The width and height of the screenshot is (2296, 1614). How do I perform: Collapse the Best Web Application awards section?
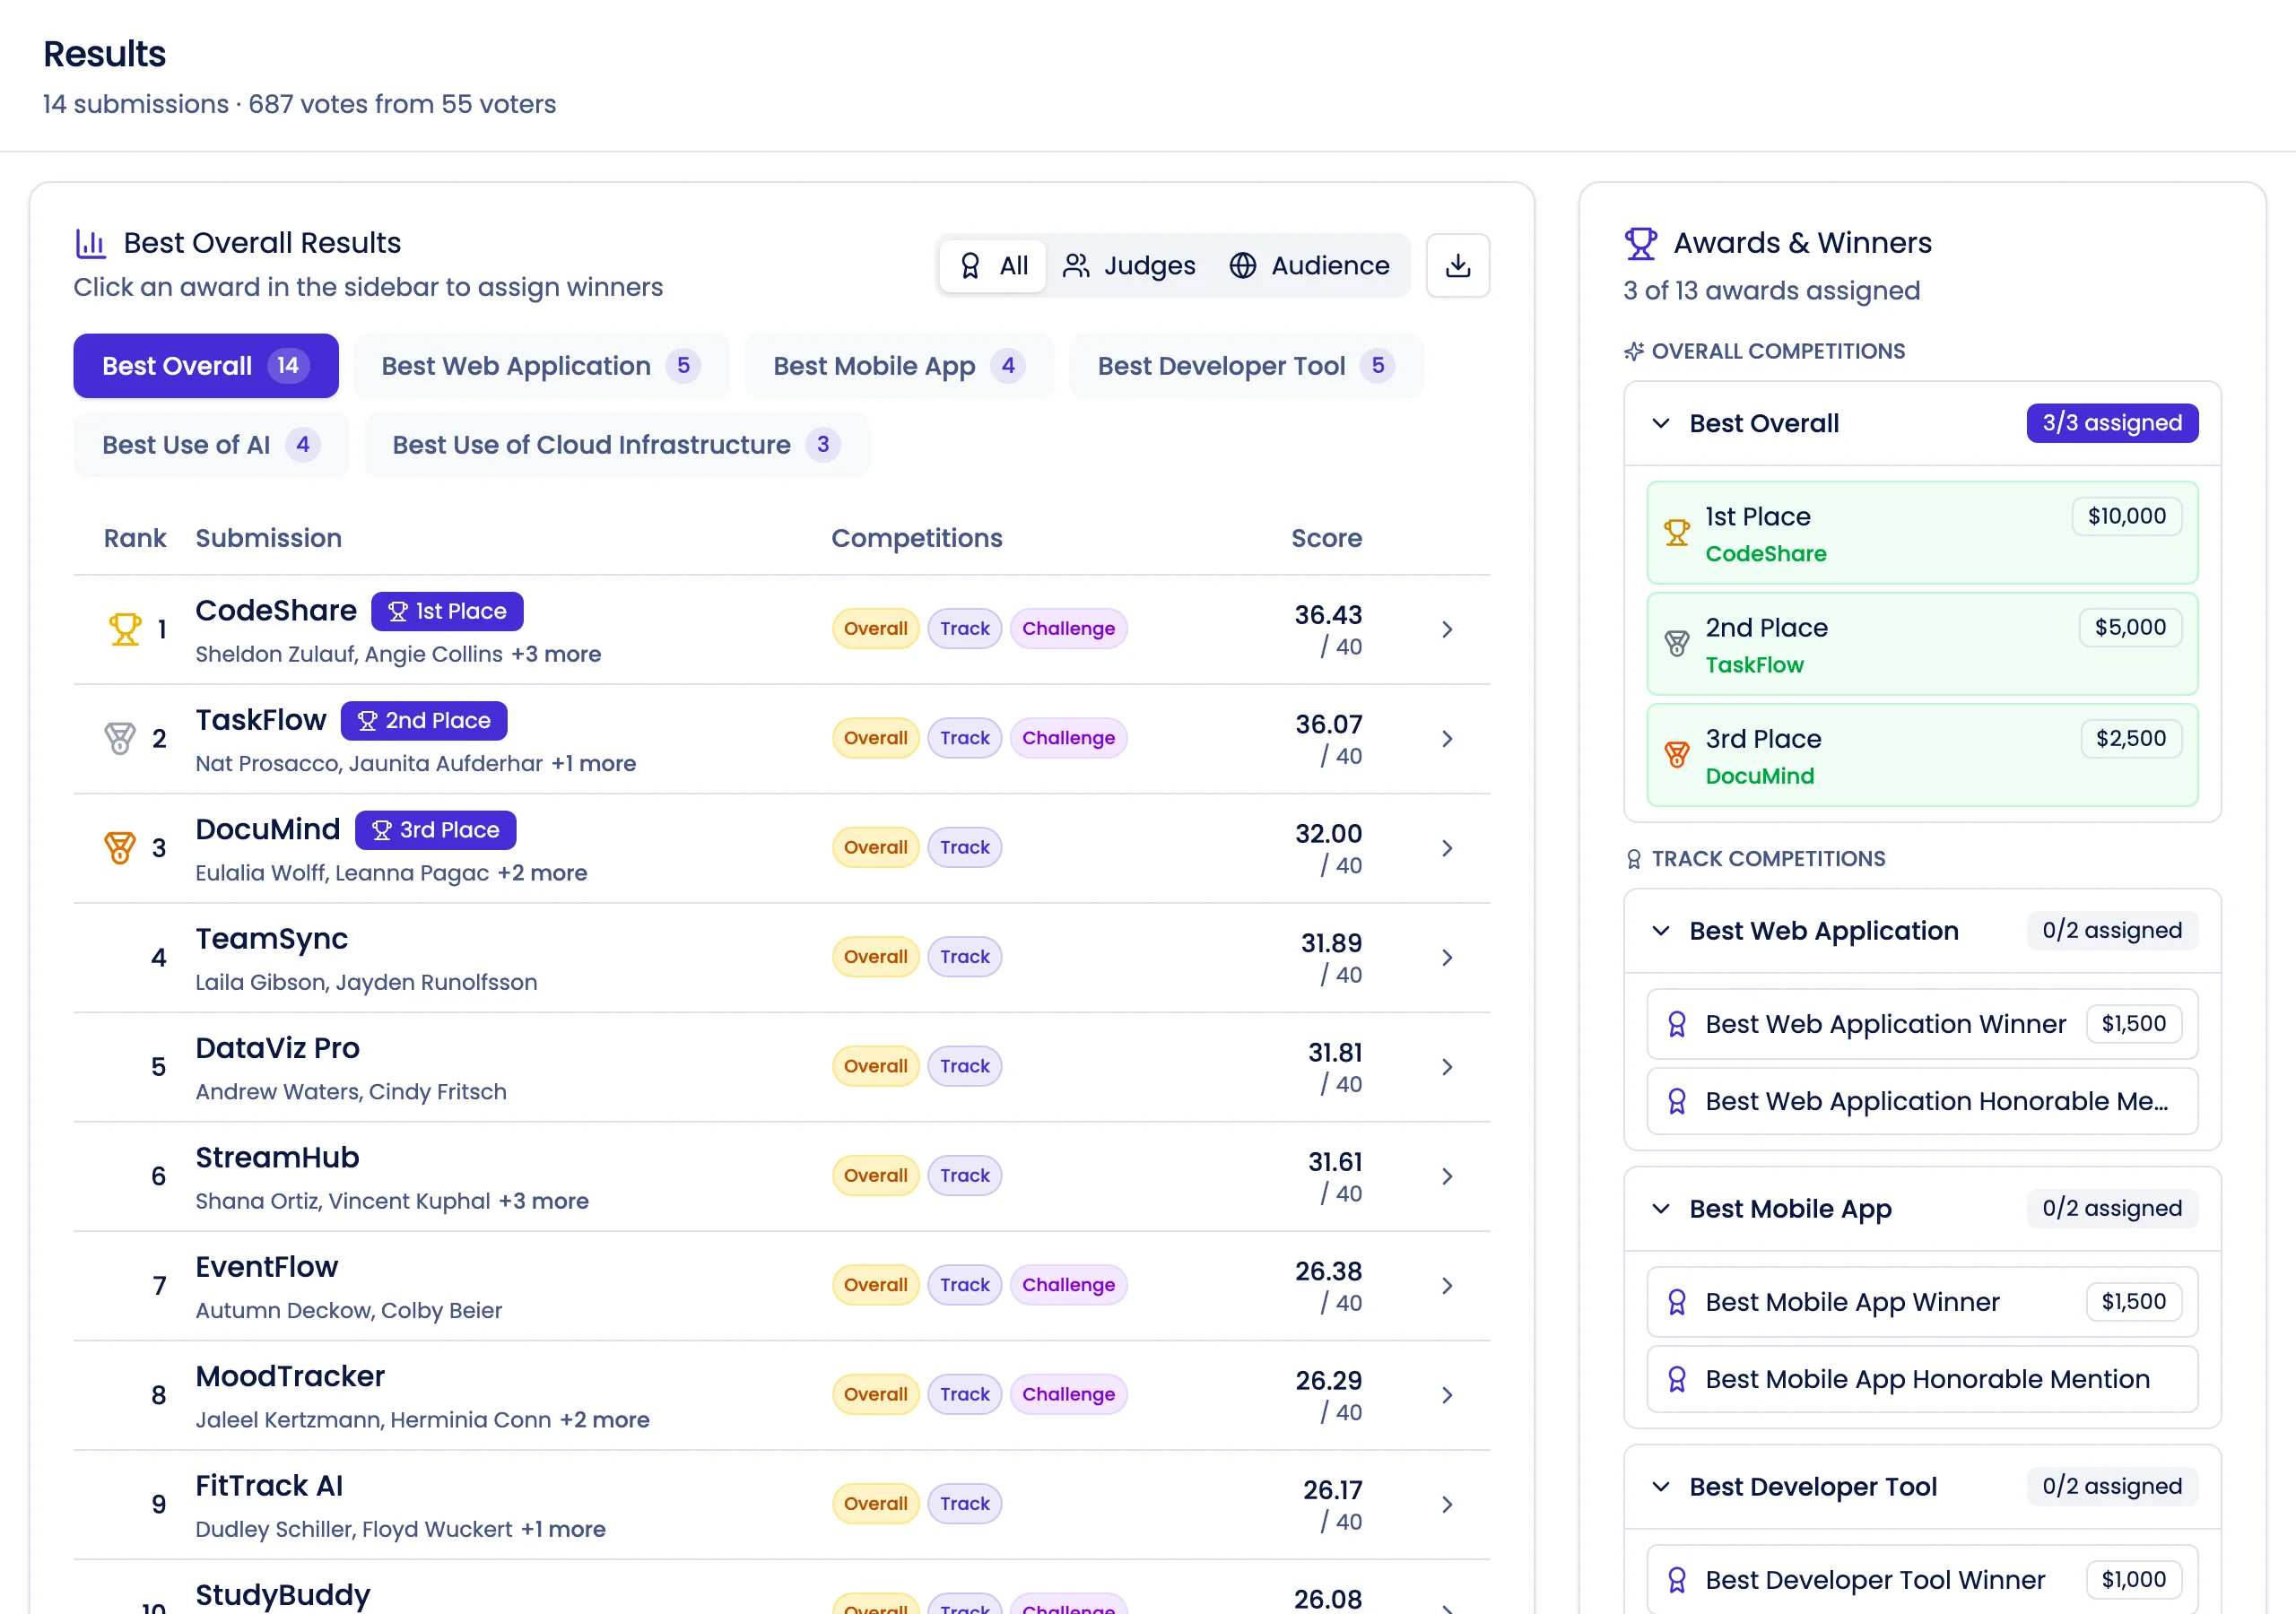tap(1660, 931)
